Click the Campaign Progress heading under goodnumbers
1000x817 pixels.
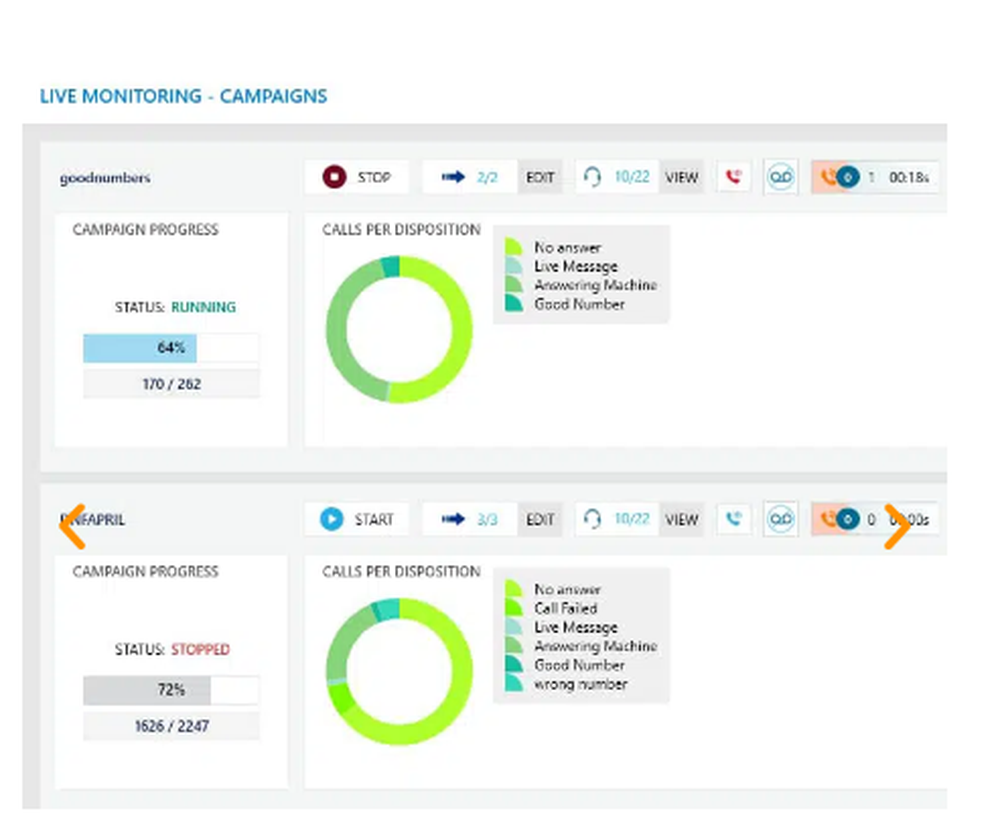tap(145, 230)
